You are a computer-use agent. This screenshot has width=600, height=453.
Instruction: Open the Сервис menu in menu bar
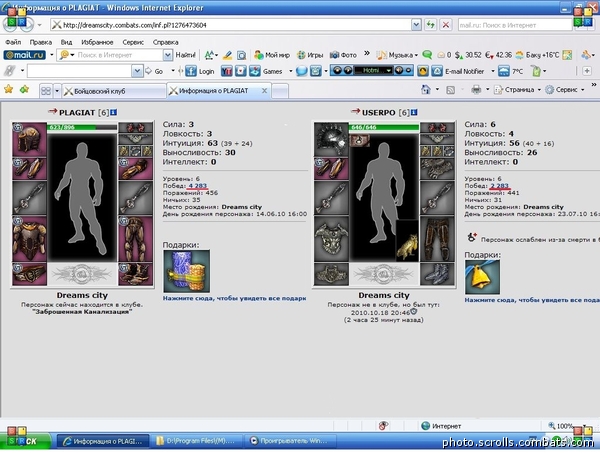point(133,42)
